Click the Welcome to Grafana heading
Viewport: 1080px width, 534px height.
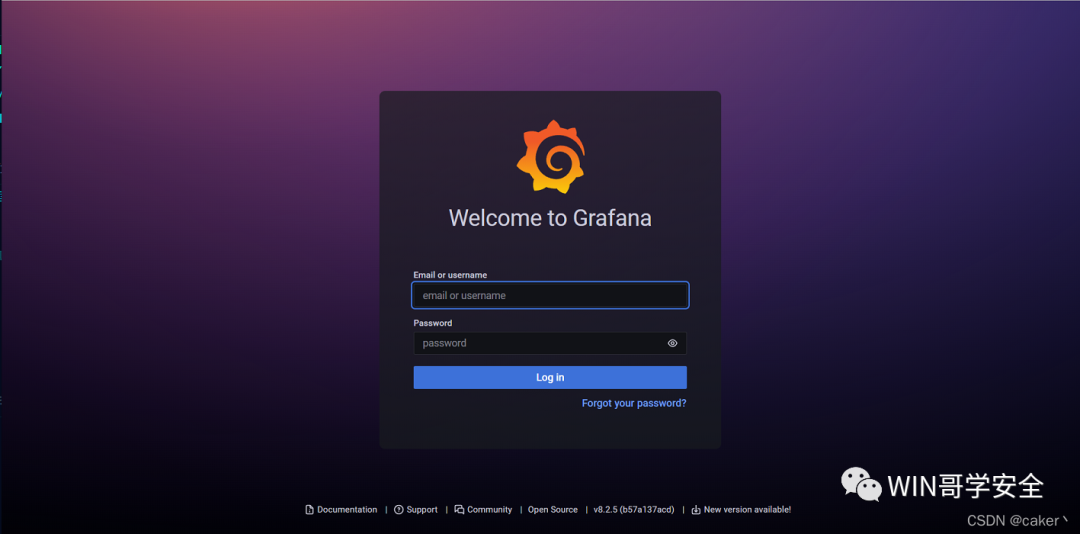click(550, 218)
